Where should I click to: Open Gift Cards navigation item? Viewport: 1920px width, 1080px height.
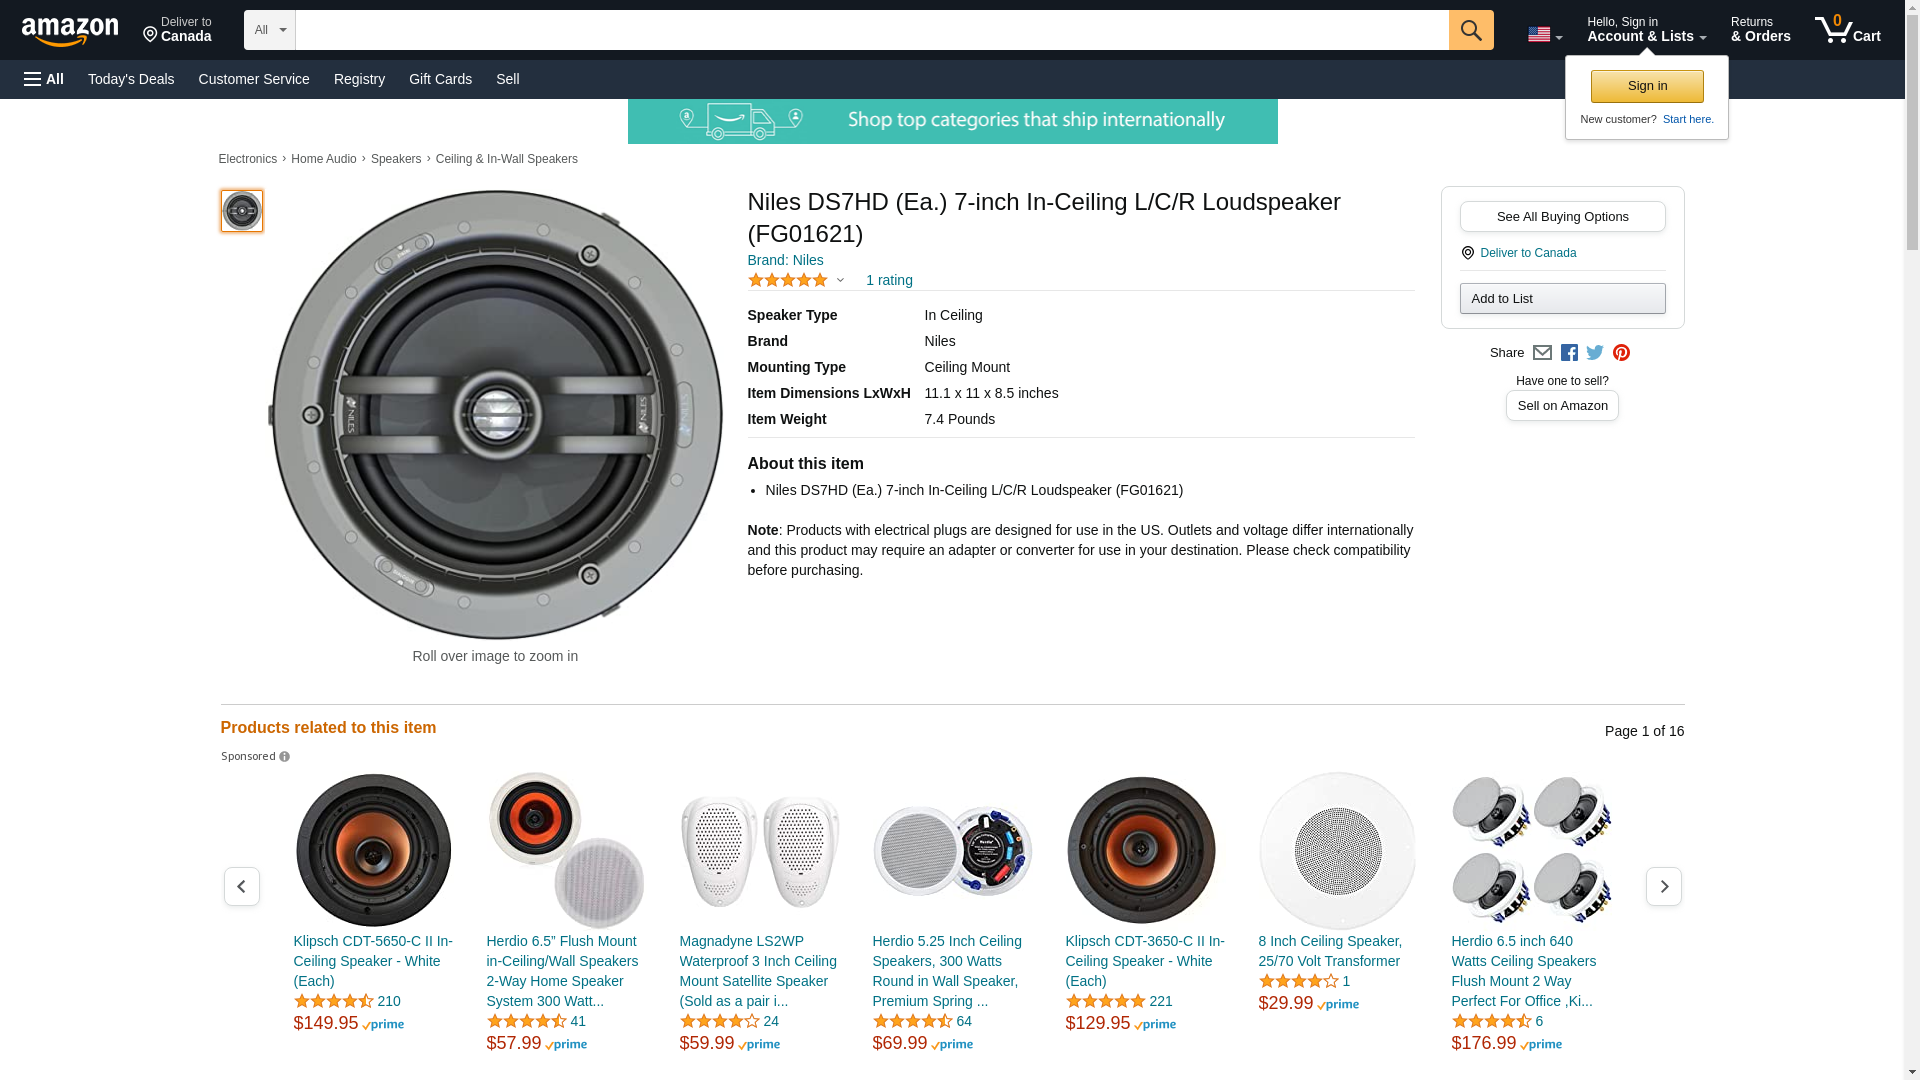440,79
